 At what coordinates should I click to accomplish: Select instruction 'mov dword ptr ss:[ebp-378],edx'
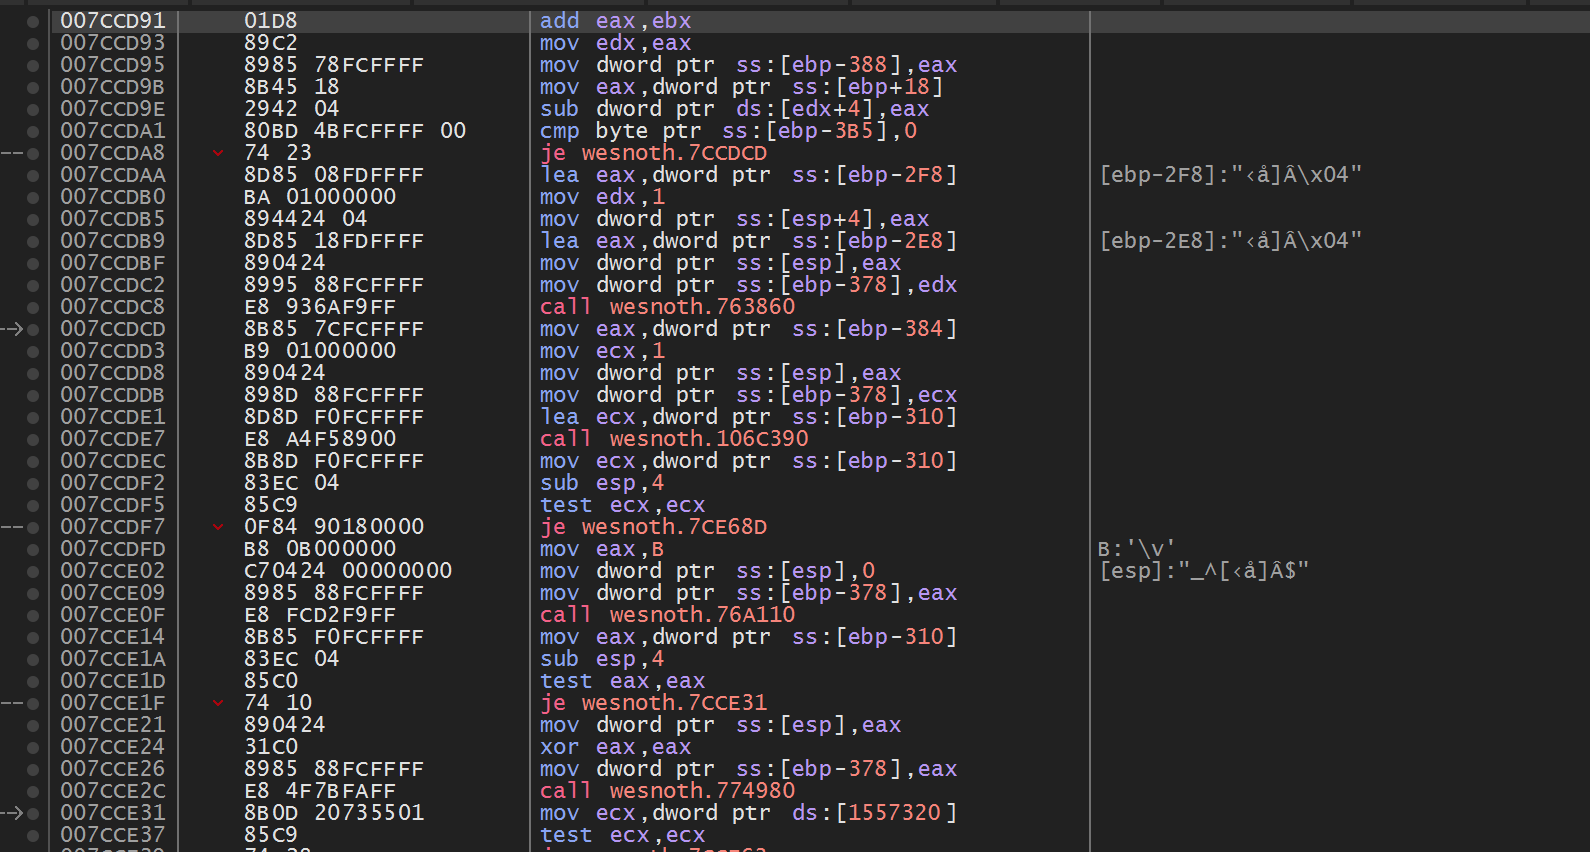click(x=749, y=285)
